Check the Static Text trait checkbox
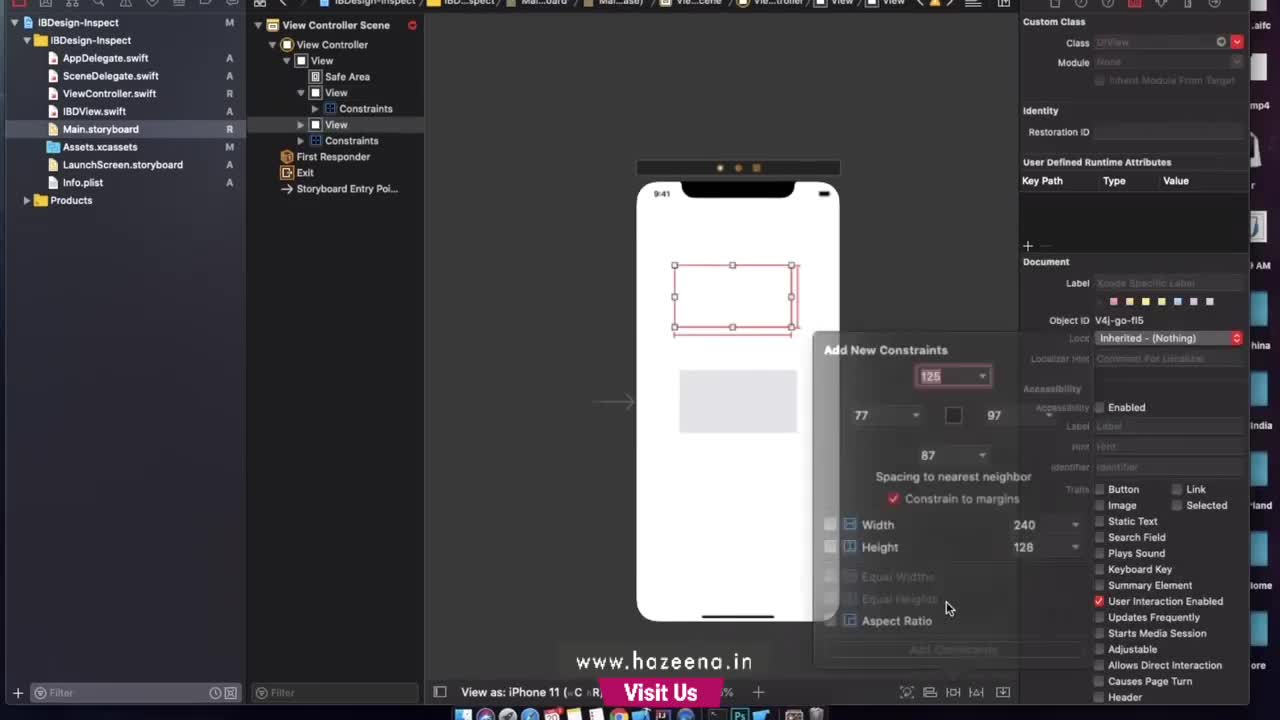Viewport: 1280px width, 720px height. click(x=1099, y=522)
